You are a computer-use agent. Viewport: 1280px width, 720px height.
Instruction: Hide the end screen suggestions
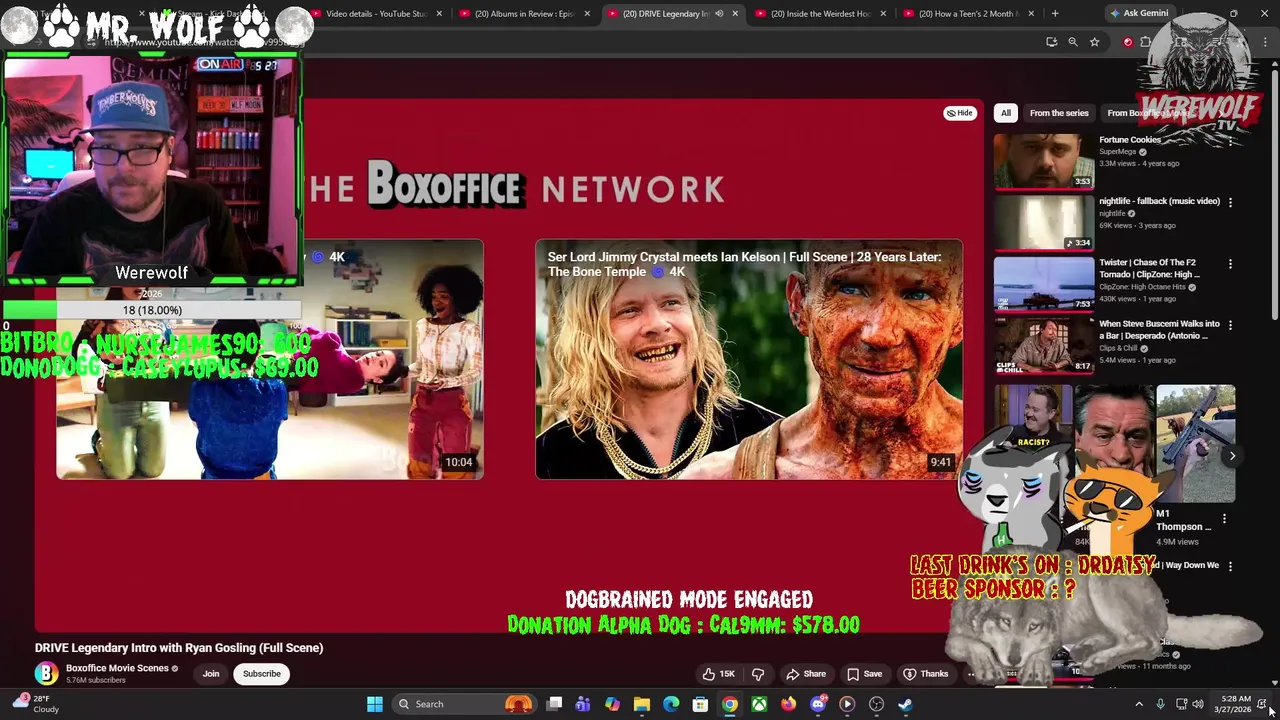959,113
